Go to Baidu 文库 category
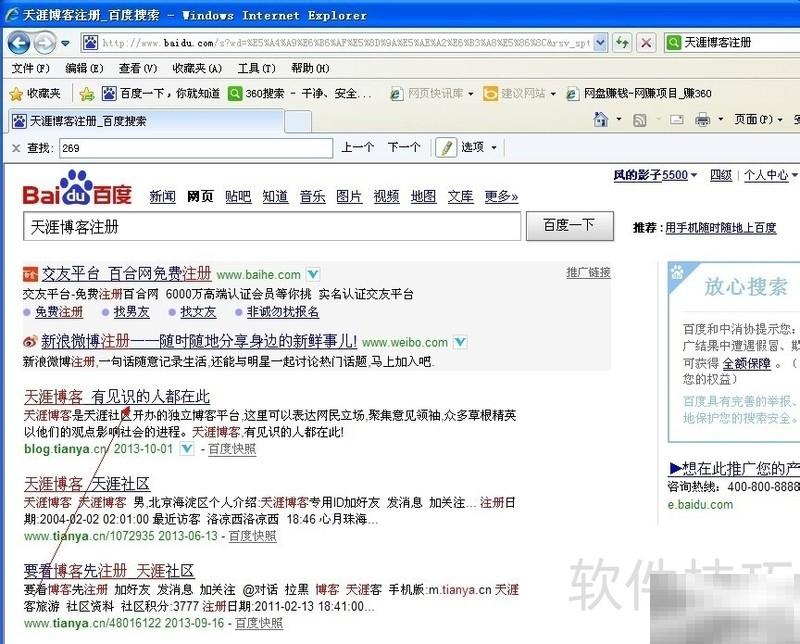This screenshot has height=644, width=800. point(460,196)
